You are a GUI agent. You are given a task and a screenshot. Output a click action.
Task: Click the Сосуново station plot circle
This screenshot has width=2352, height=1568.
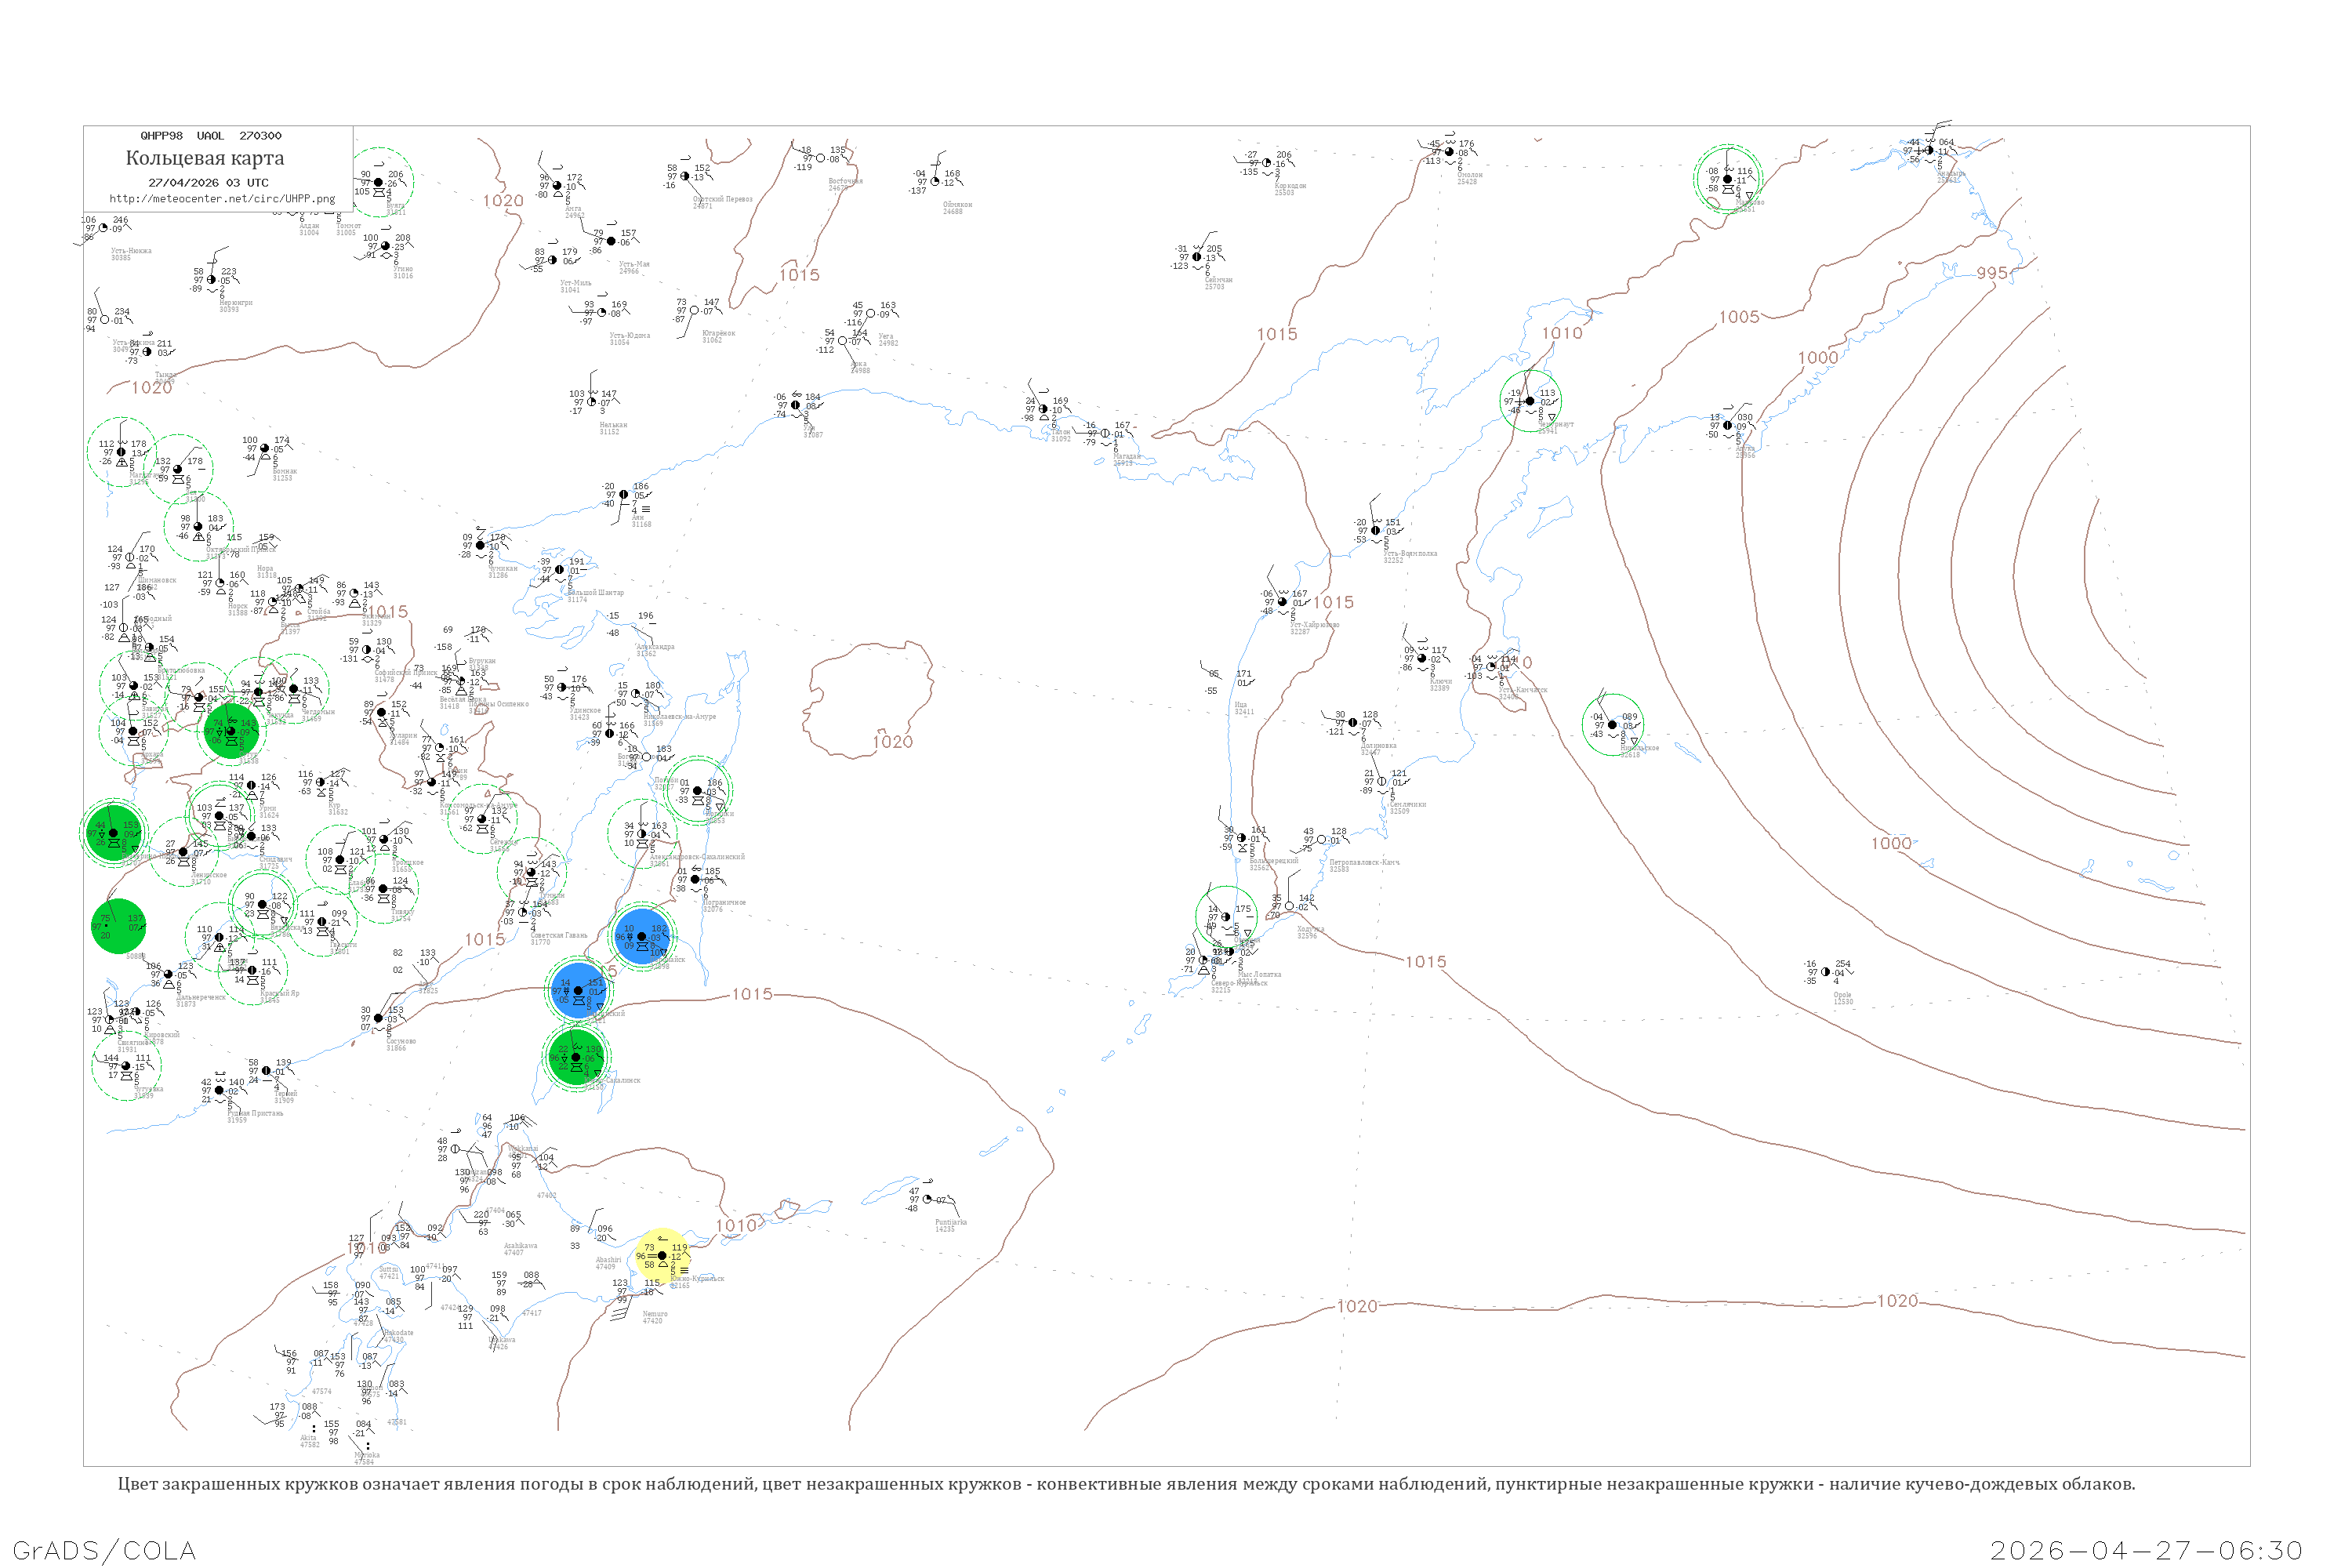[378, 1018]
